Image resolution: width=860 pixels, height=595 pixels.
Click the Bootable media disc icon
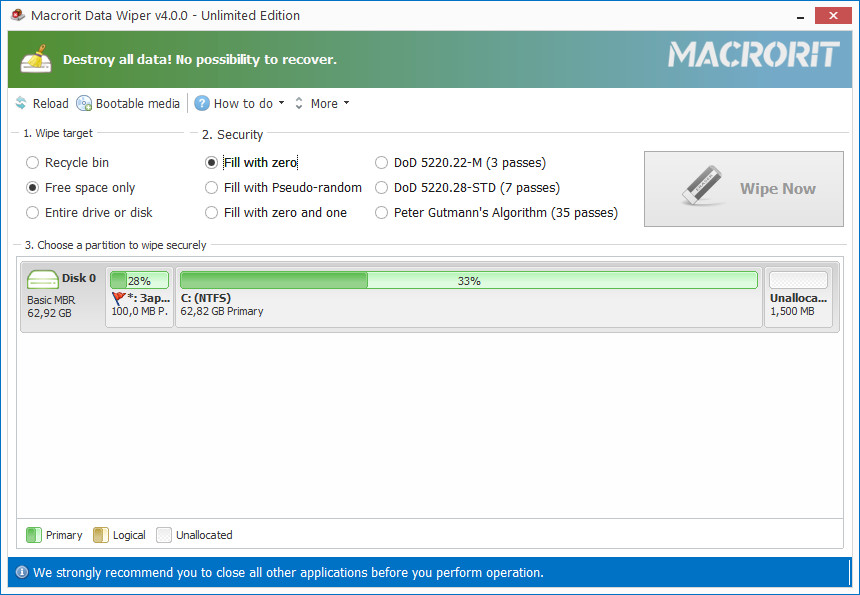pos(84,103)
